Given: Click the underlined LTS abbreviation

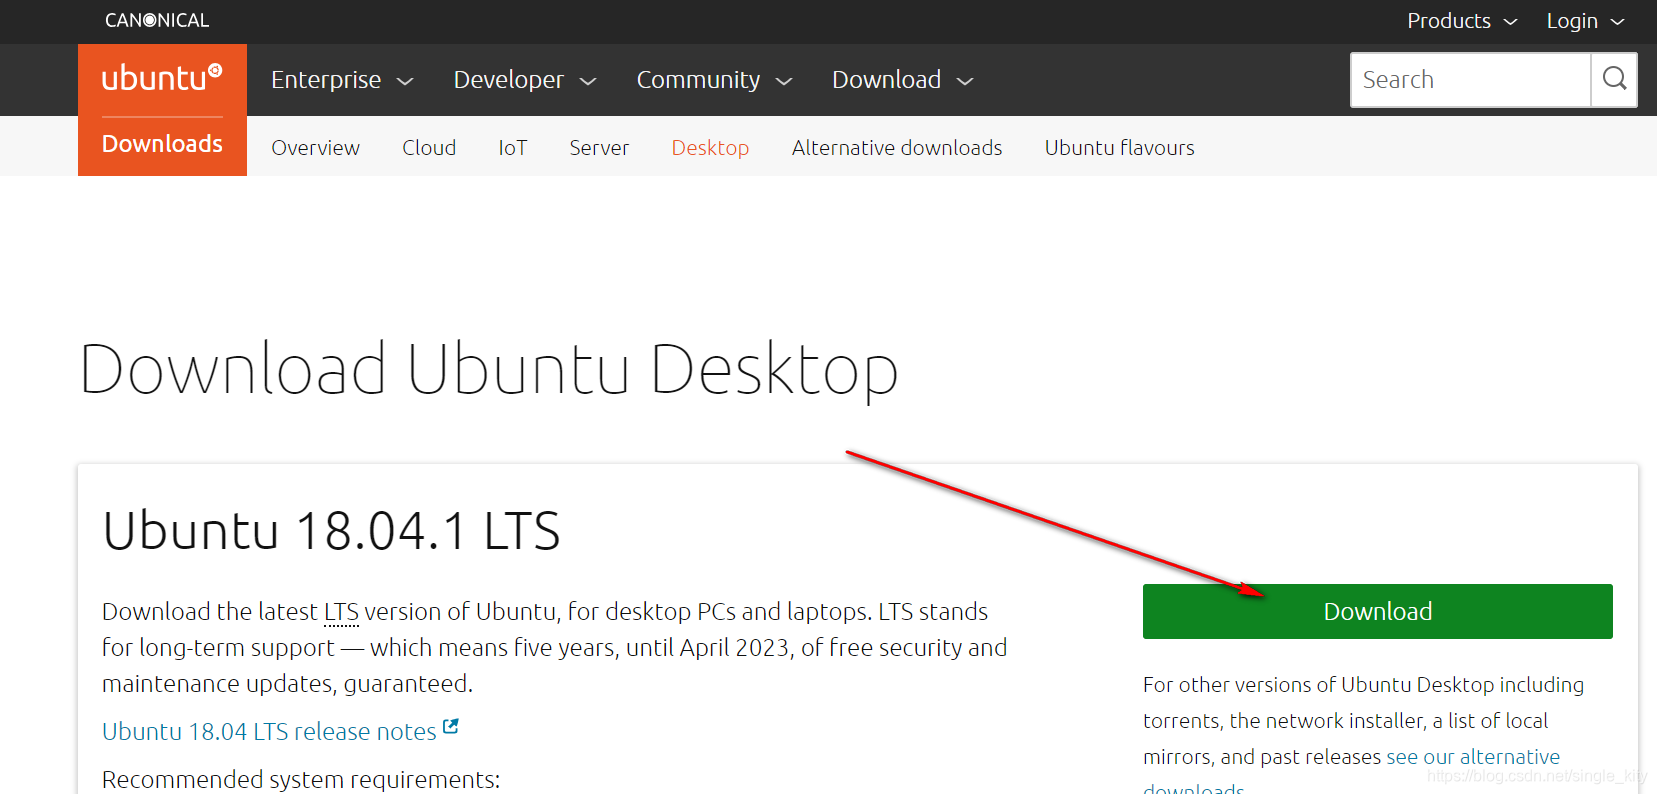Looking at the screenshot, I should pyautogui.click(x=341, y=612).
